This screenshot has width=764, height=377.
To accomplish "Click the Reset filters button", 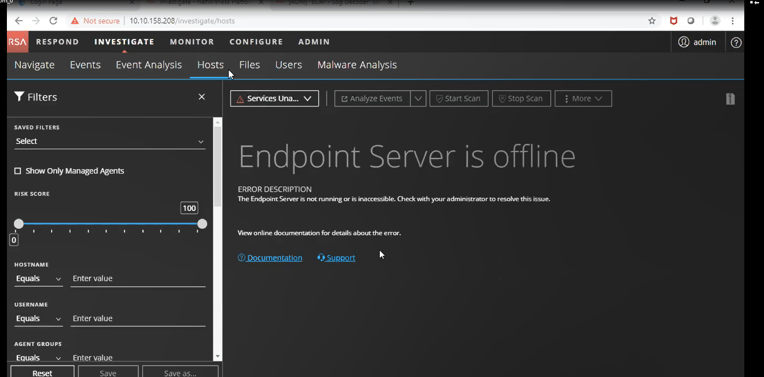I will click(42, 373).
